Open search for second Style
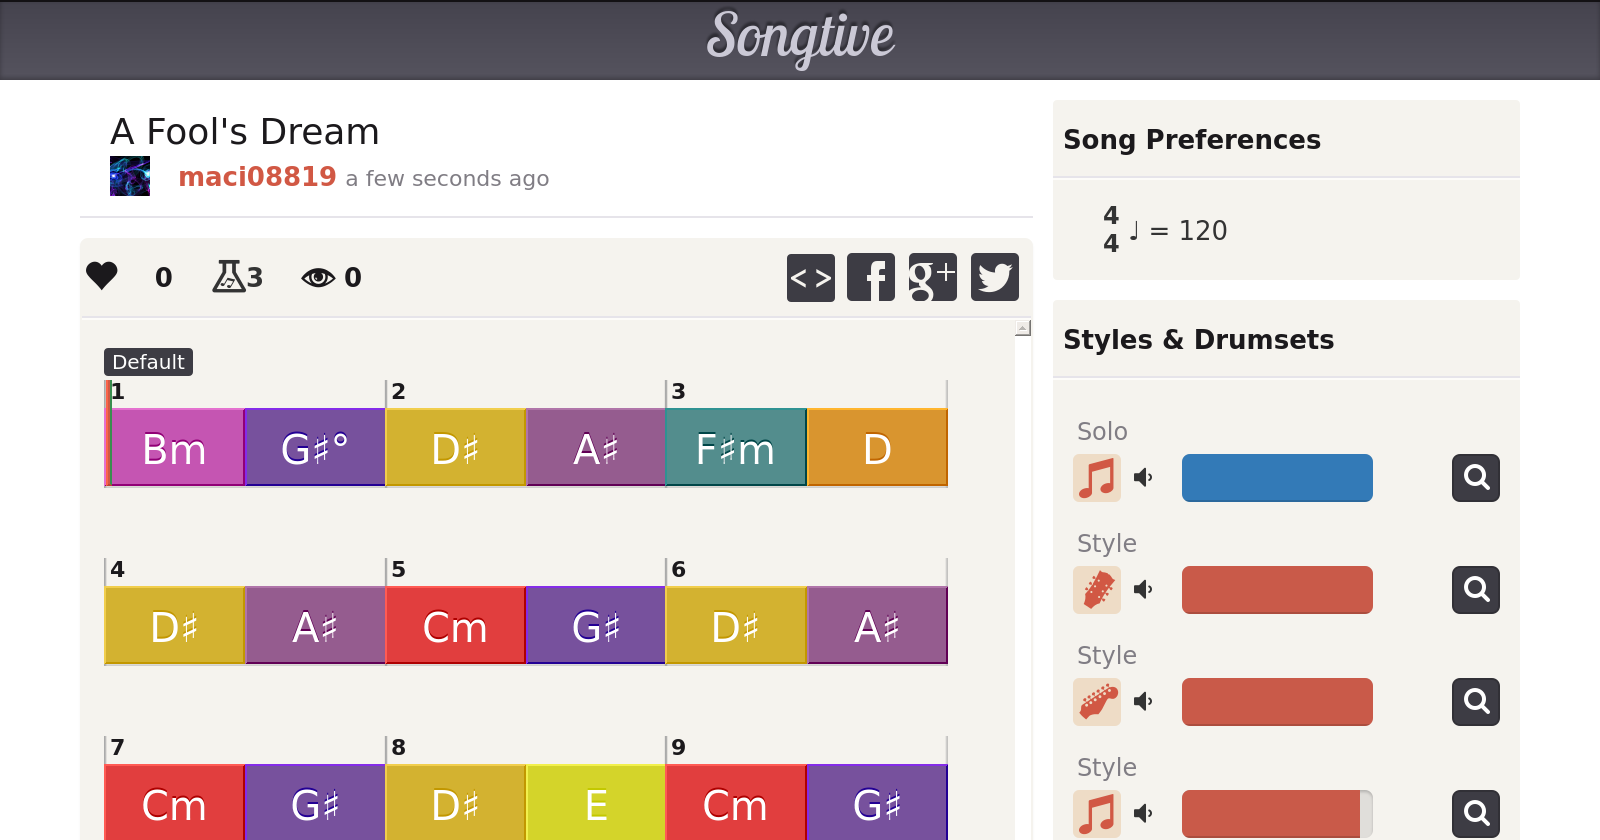The height and width of the screenshot is (840, 1600). click(x=1475, y=702)
